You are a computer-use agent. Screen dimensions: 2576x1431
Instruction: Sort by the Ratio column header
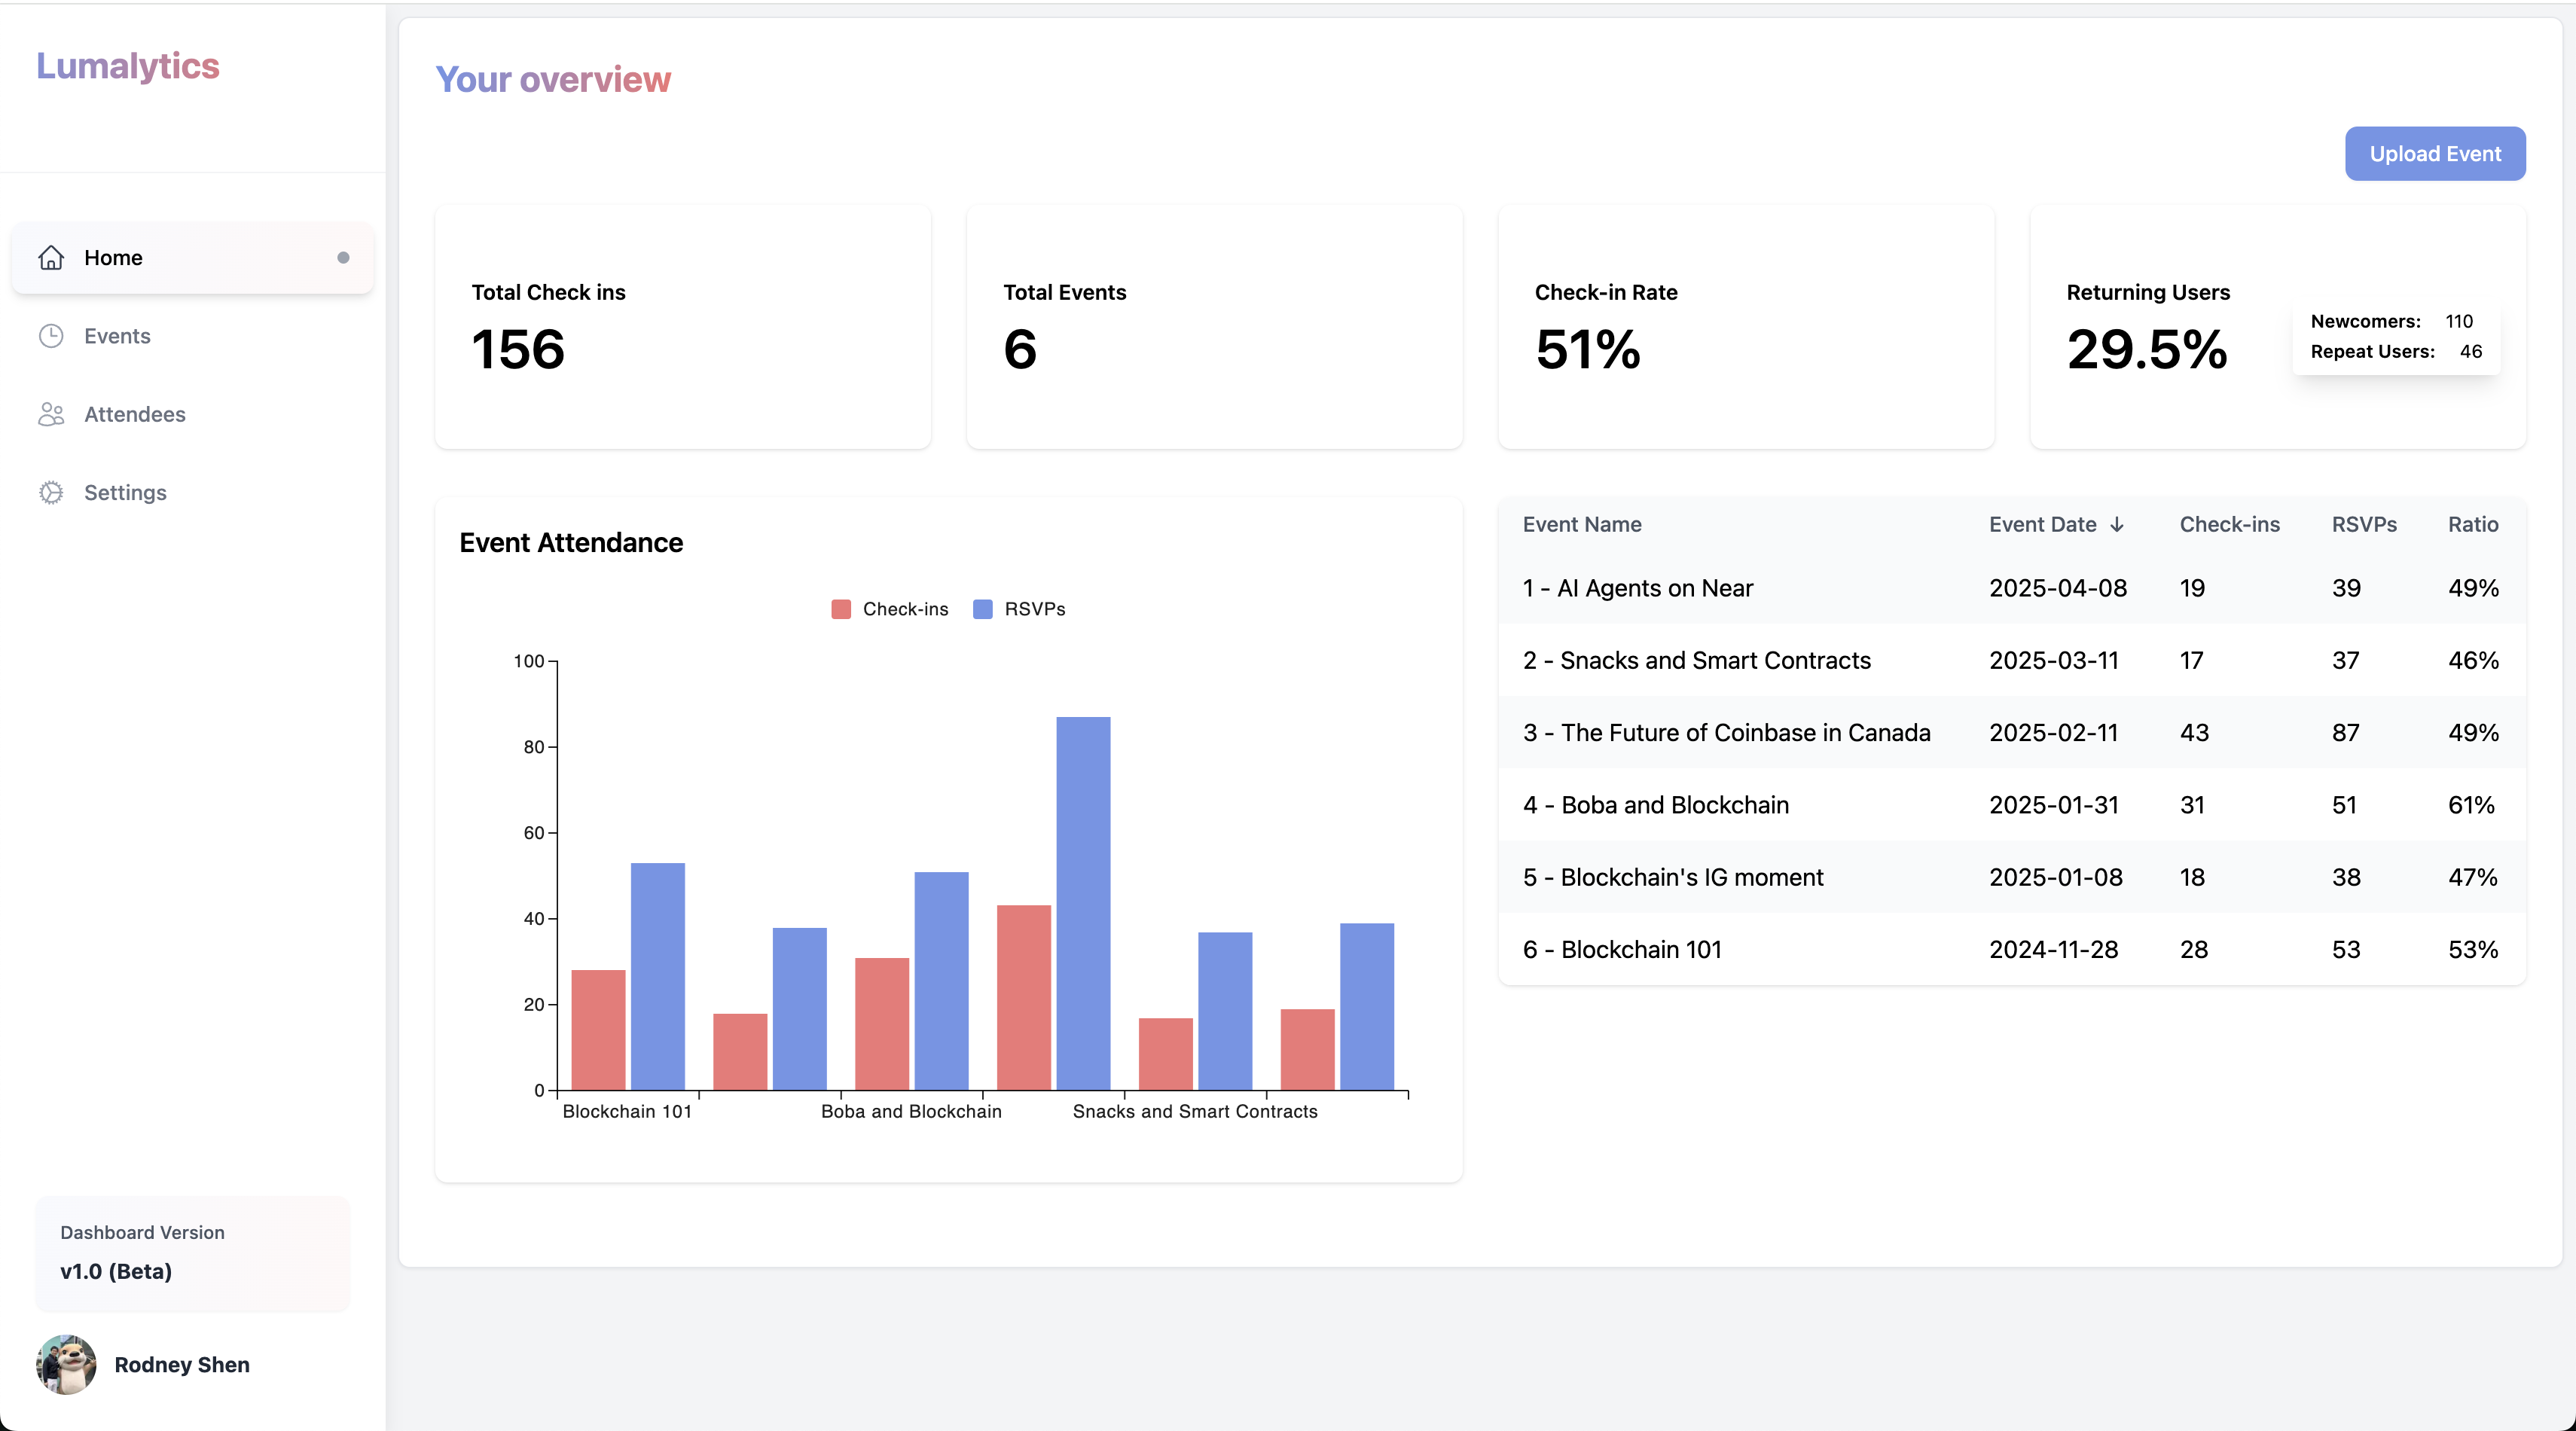click(x=2473, y=525)
